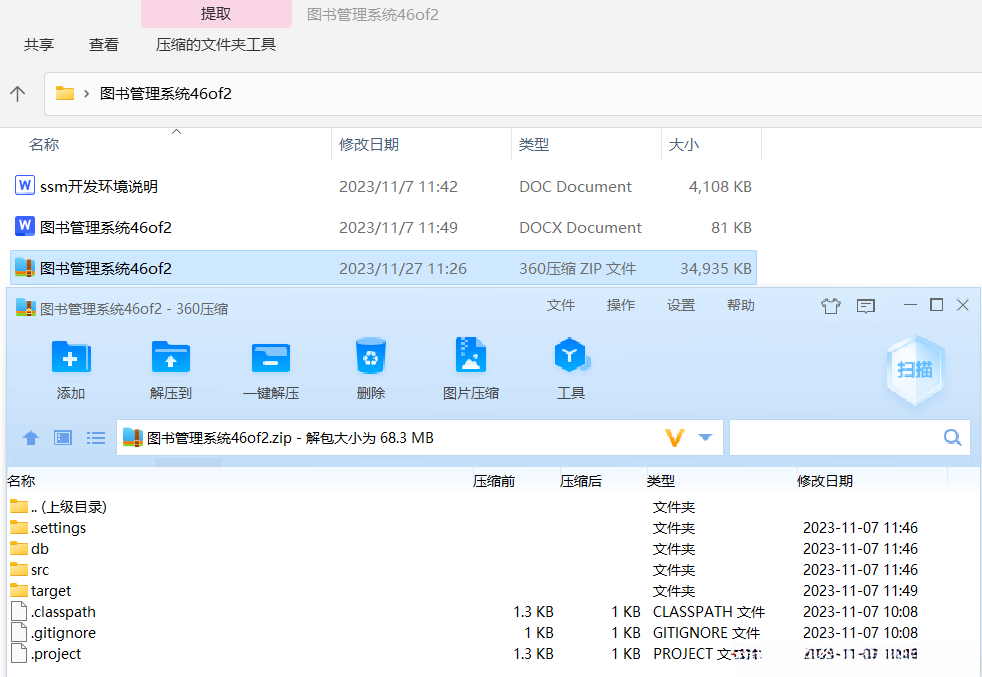Click the 删除 (Delete) trash icon
Viewport: 982px width, 677px height.
click(370, 356)
